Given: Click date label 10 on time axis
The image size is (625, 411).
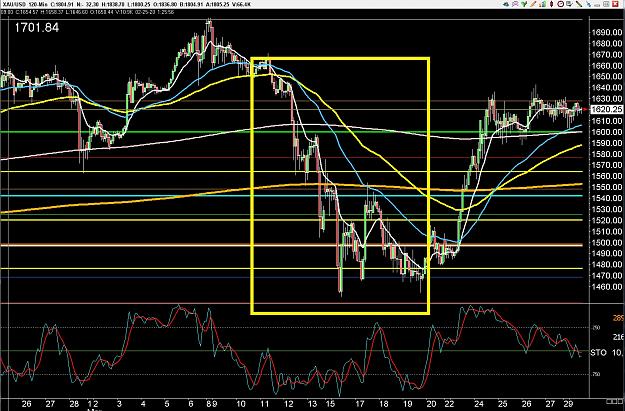Looking at the screenshot, I should [240, 403].
